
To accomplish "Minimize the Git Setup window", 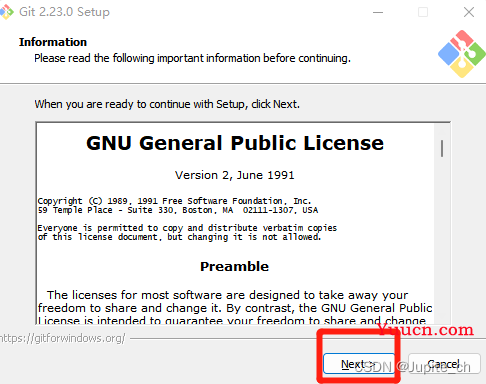I will 378,12.
